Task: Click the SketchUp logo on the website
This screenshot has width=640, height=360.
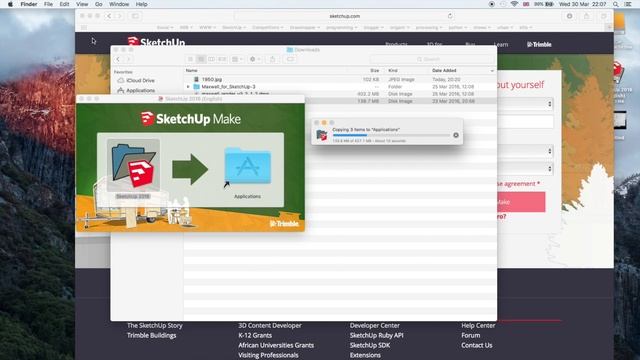Action: coord(156,41)
